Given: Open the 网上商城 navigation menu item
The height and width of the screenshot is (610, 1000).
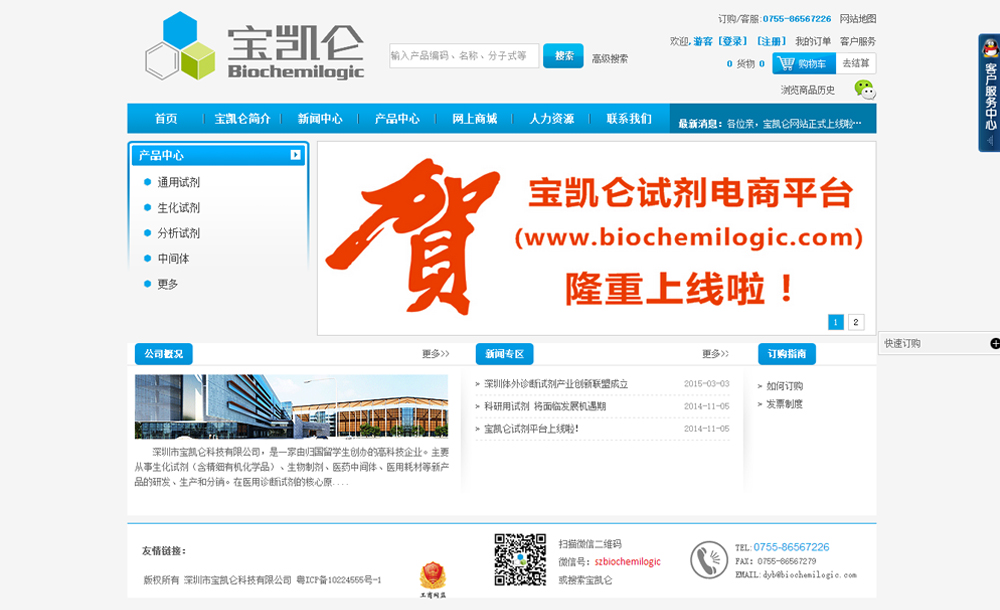Looking at the screenshot, I should [x=474, y=118].
